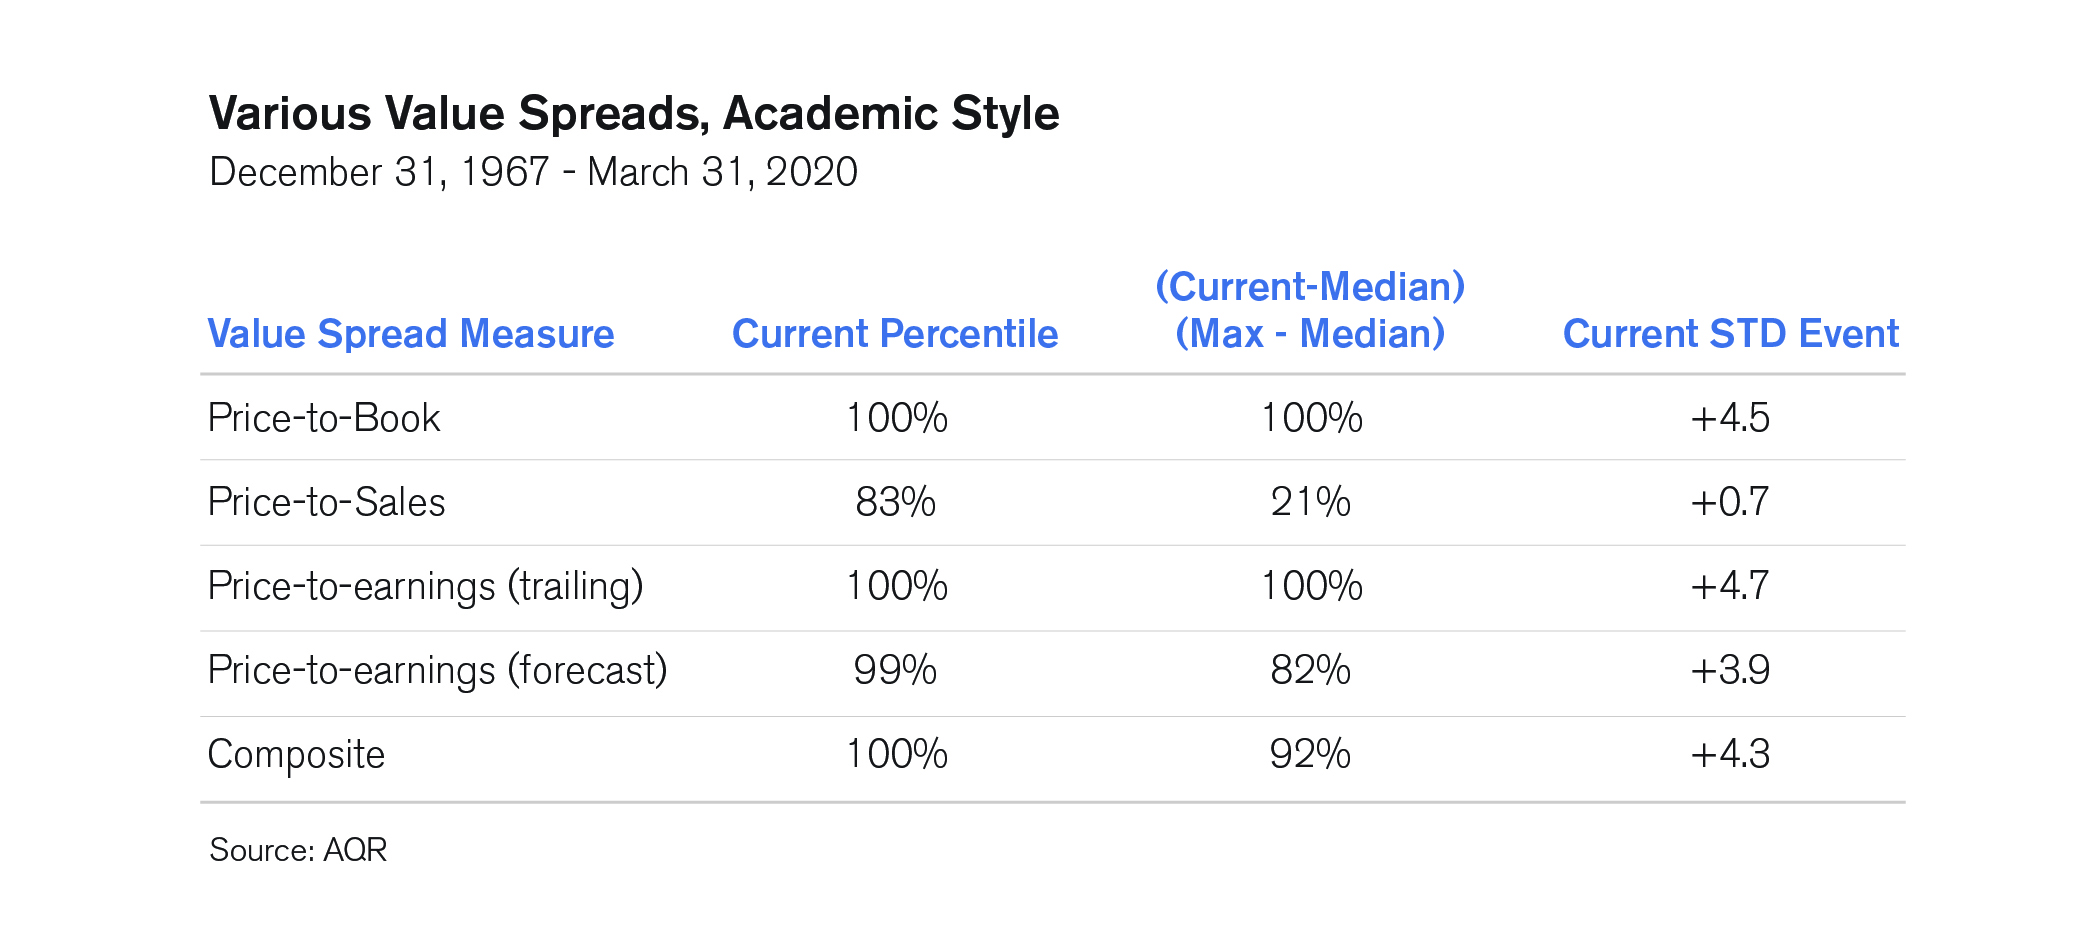2089x944 pixels.
Task: Click the +3.9 STD event value
Action: tap(1730, 670)
